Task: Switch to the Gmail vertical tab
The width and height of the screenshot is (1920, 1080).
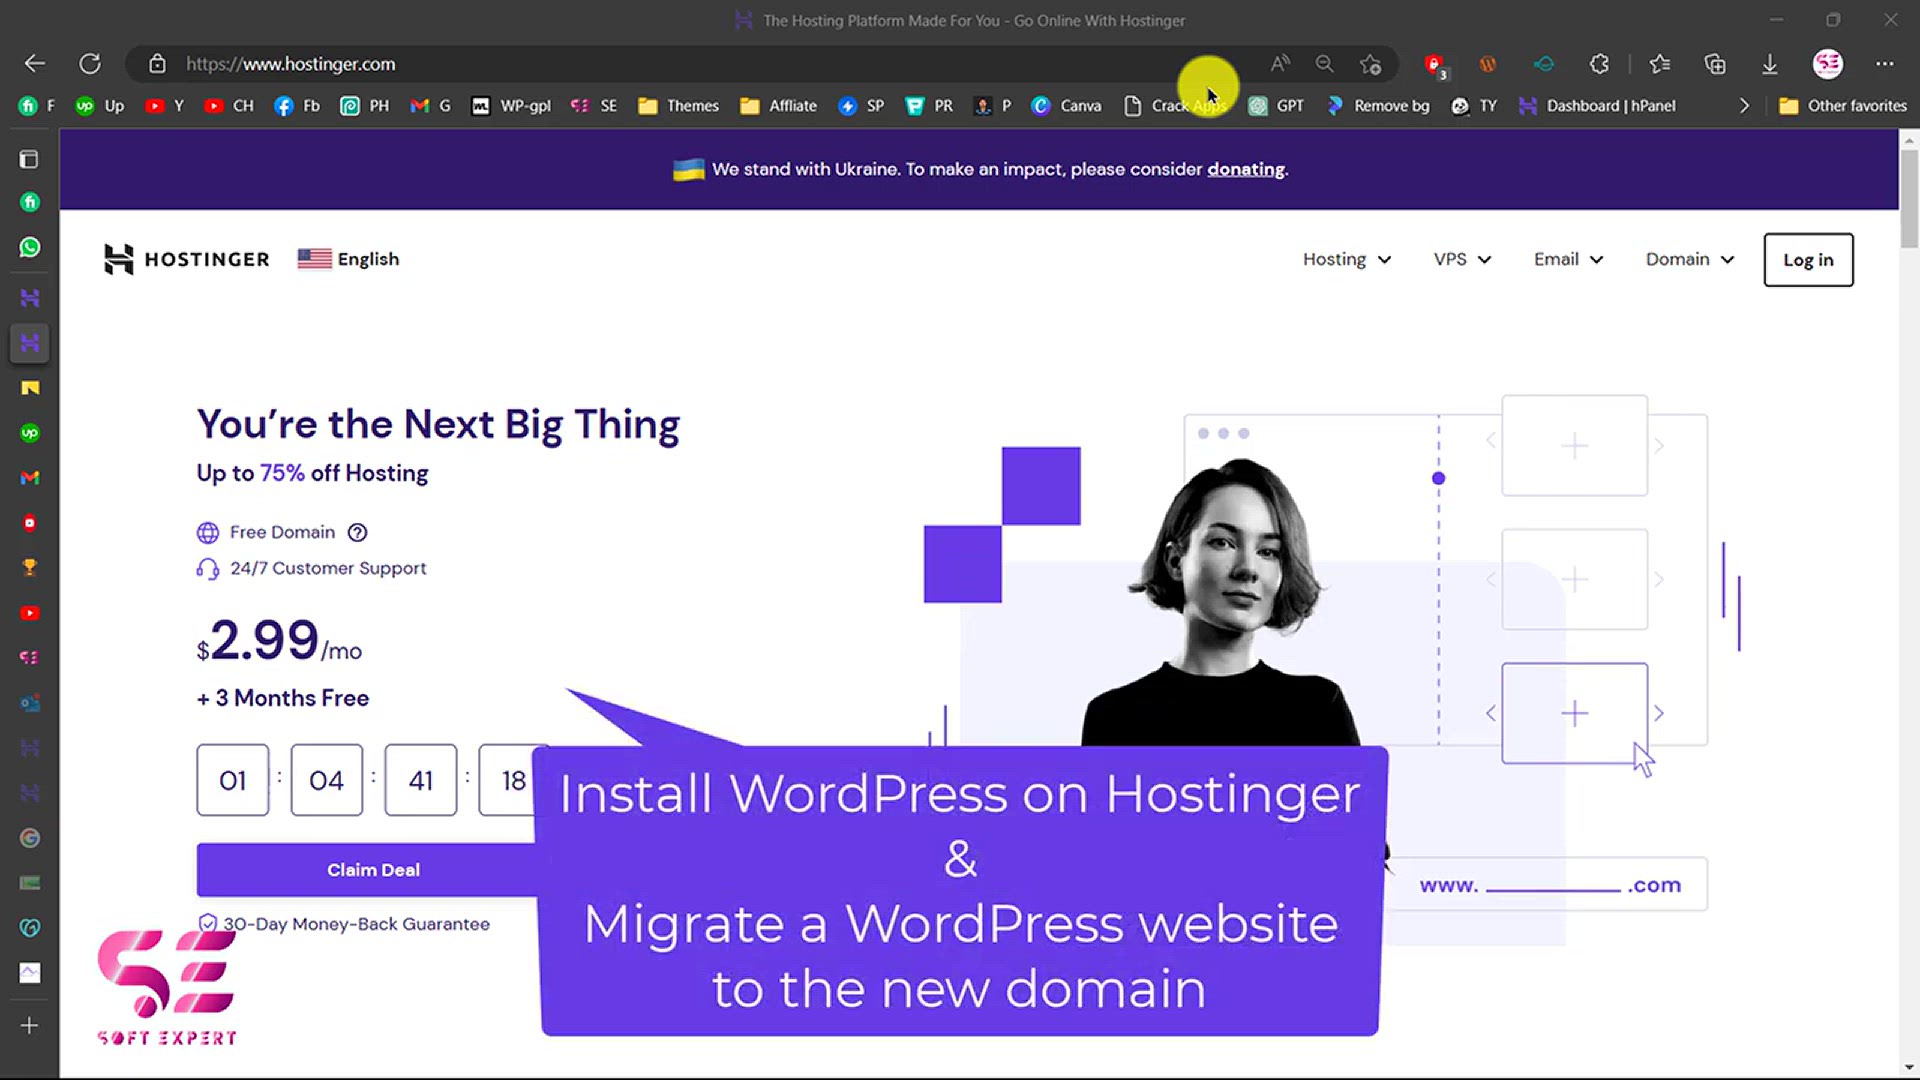Action: (30, 478)
